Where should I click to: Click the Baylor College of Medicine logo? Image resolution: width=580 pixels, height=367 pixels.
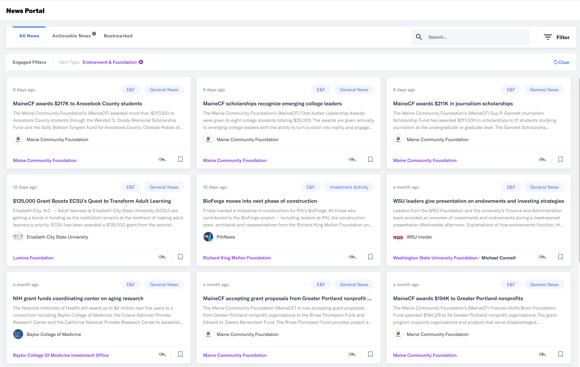[x=18, y=334]
